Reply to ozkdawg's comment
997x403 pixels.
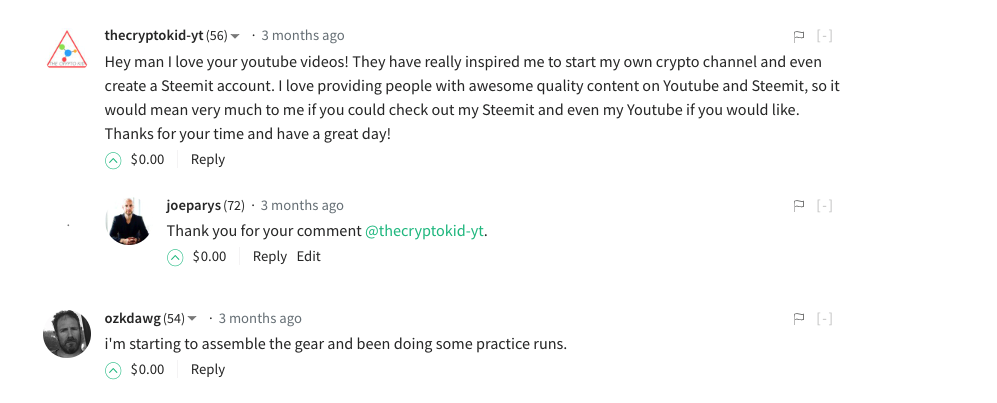tap(208, 370)
